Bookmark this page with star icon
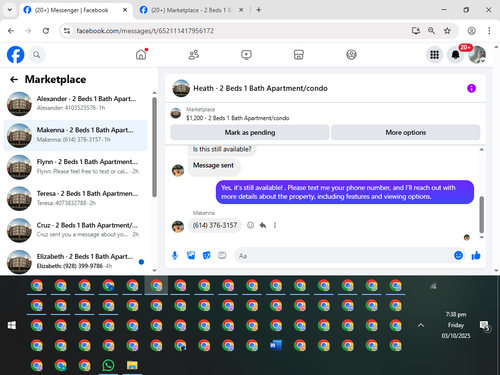Viewport: 500px width, 375px height. click(447, 31)
